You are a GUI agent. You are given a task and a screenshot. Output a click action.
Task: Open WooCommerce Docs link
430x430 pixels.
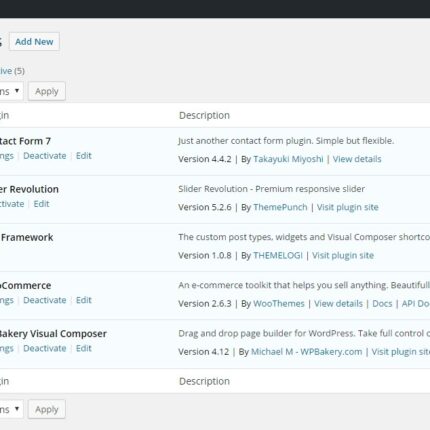click(382, 304)
